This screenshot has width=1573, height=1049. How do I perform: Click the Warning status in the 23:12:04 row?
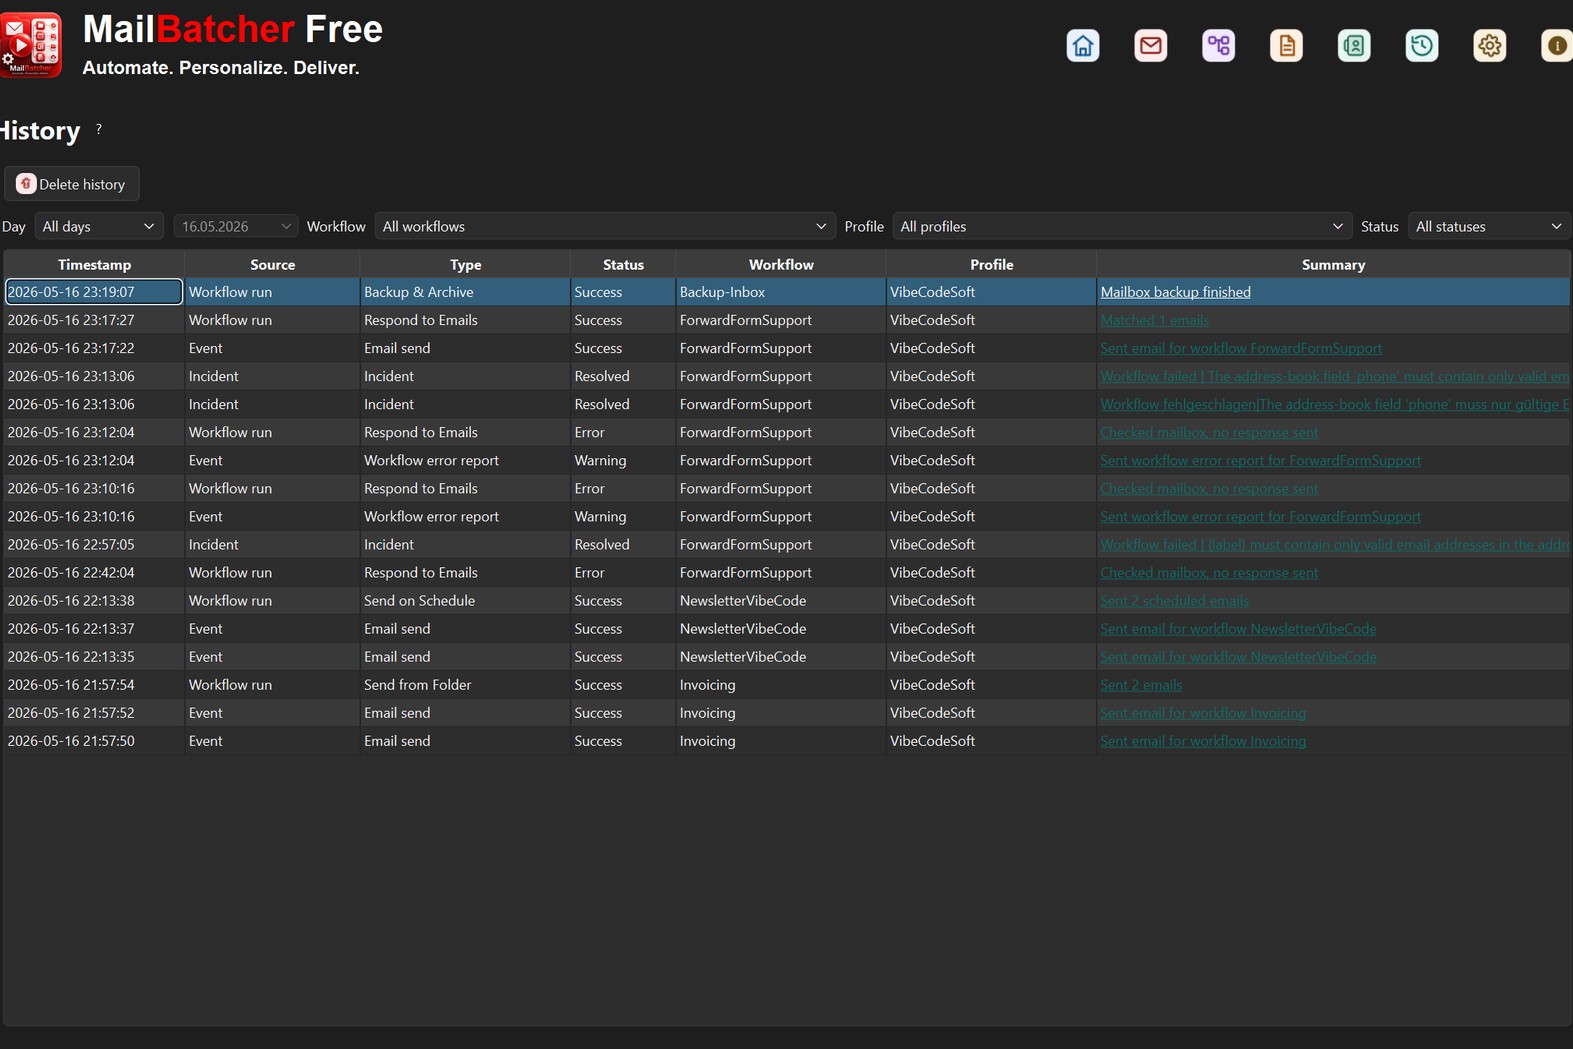[623, 461]
